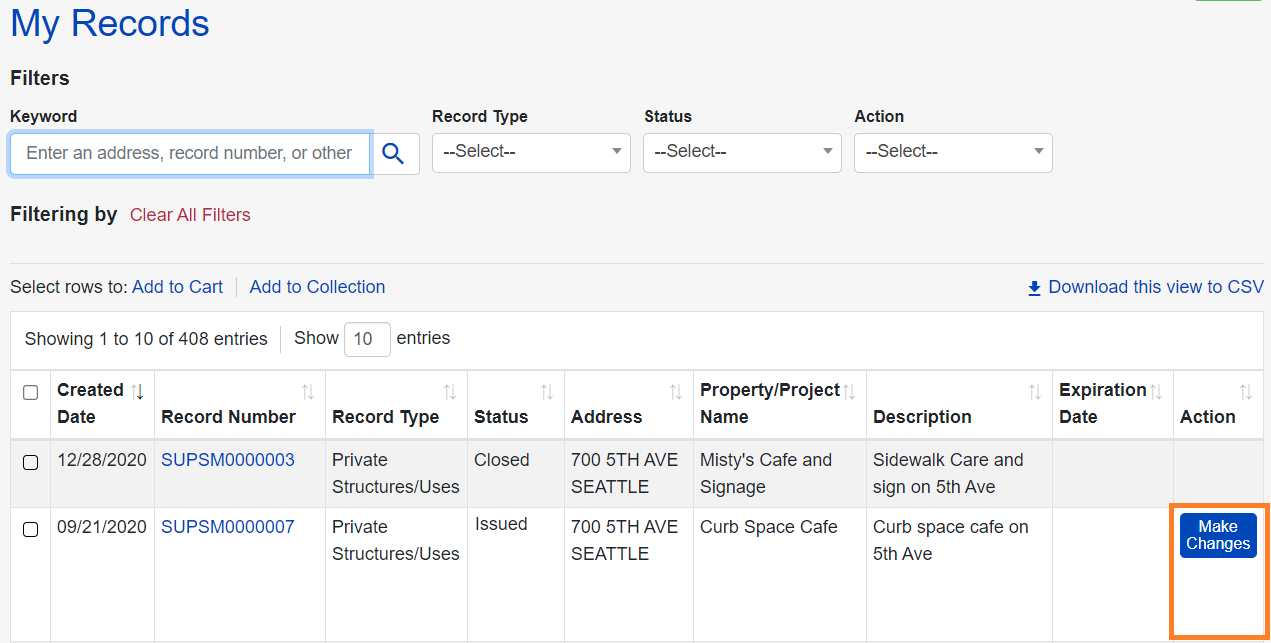1271x643 pixels.
Task: Sort by Status column arrows
Action: (547, 392)
